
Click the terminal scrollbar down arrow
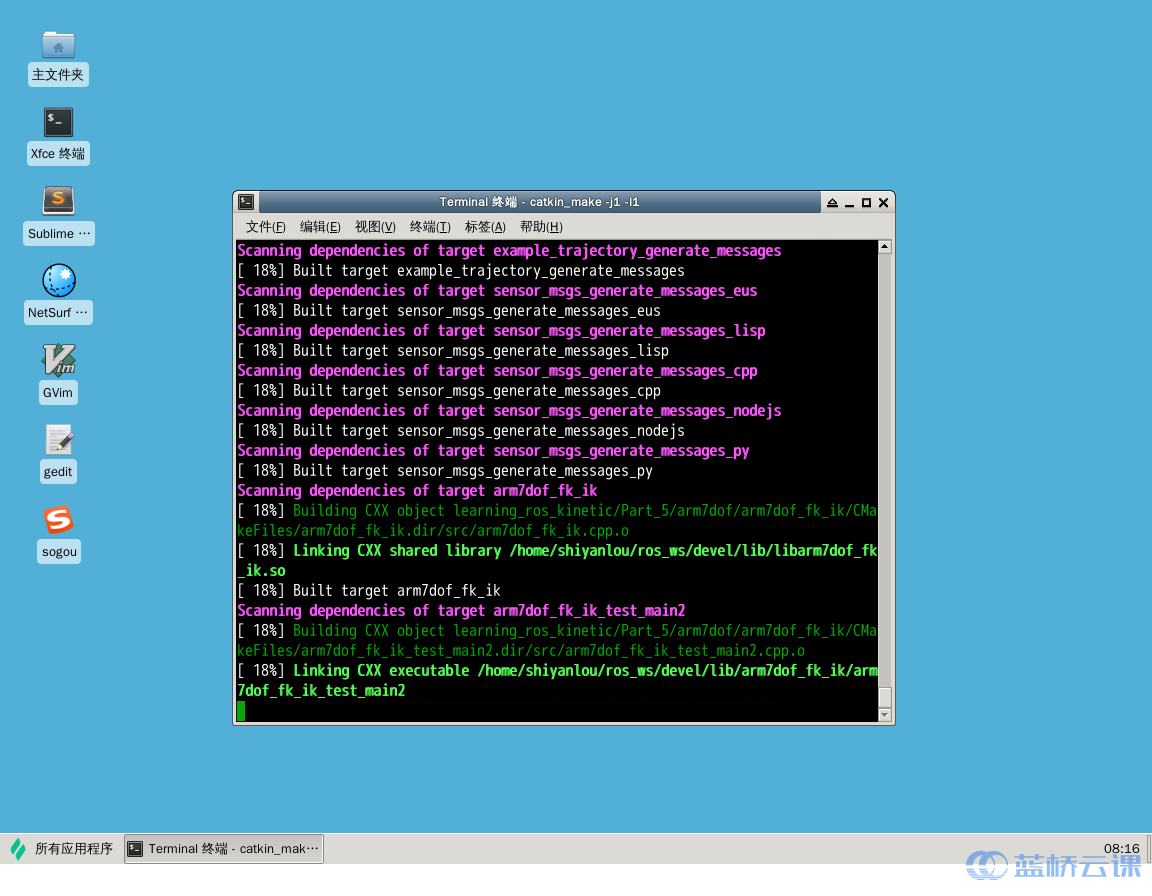(x=884, y=714)
